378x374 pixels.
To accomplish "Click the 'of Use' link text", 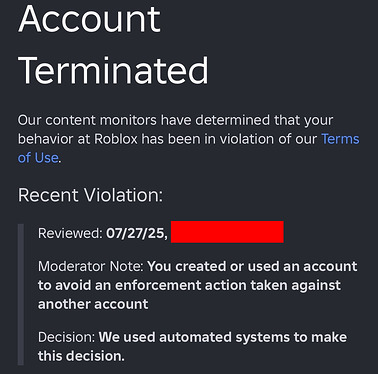I will (38, 158).
